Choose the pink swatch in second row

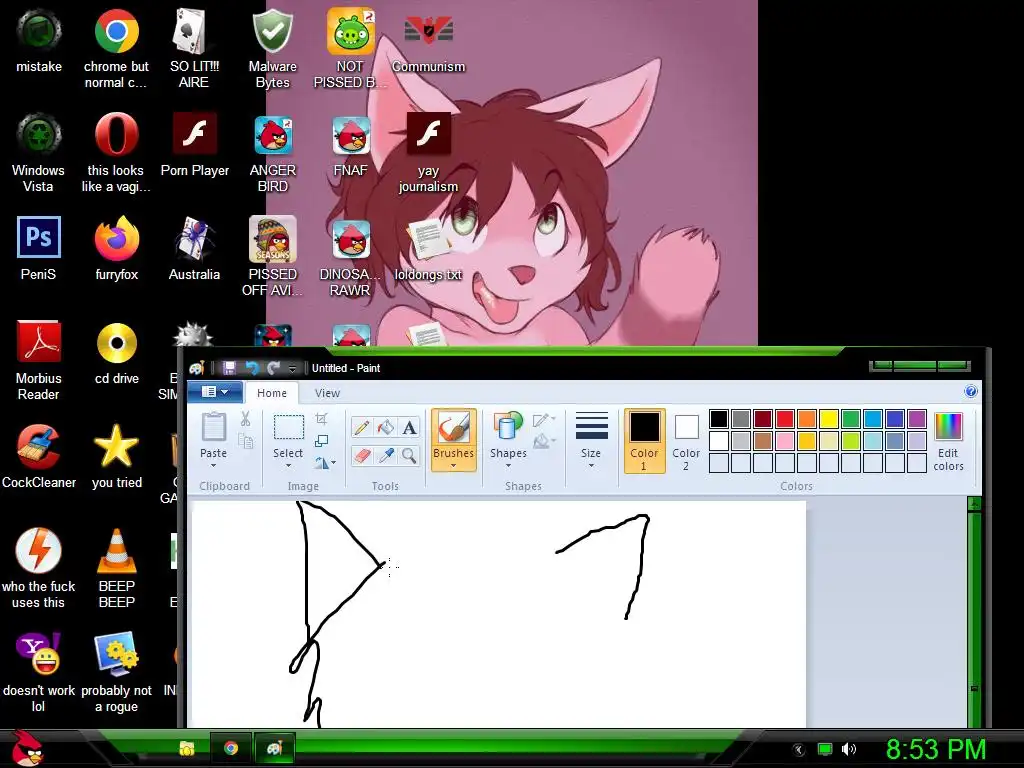(785, 441)
